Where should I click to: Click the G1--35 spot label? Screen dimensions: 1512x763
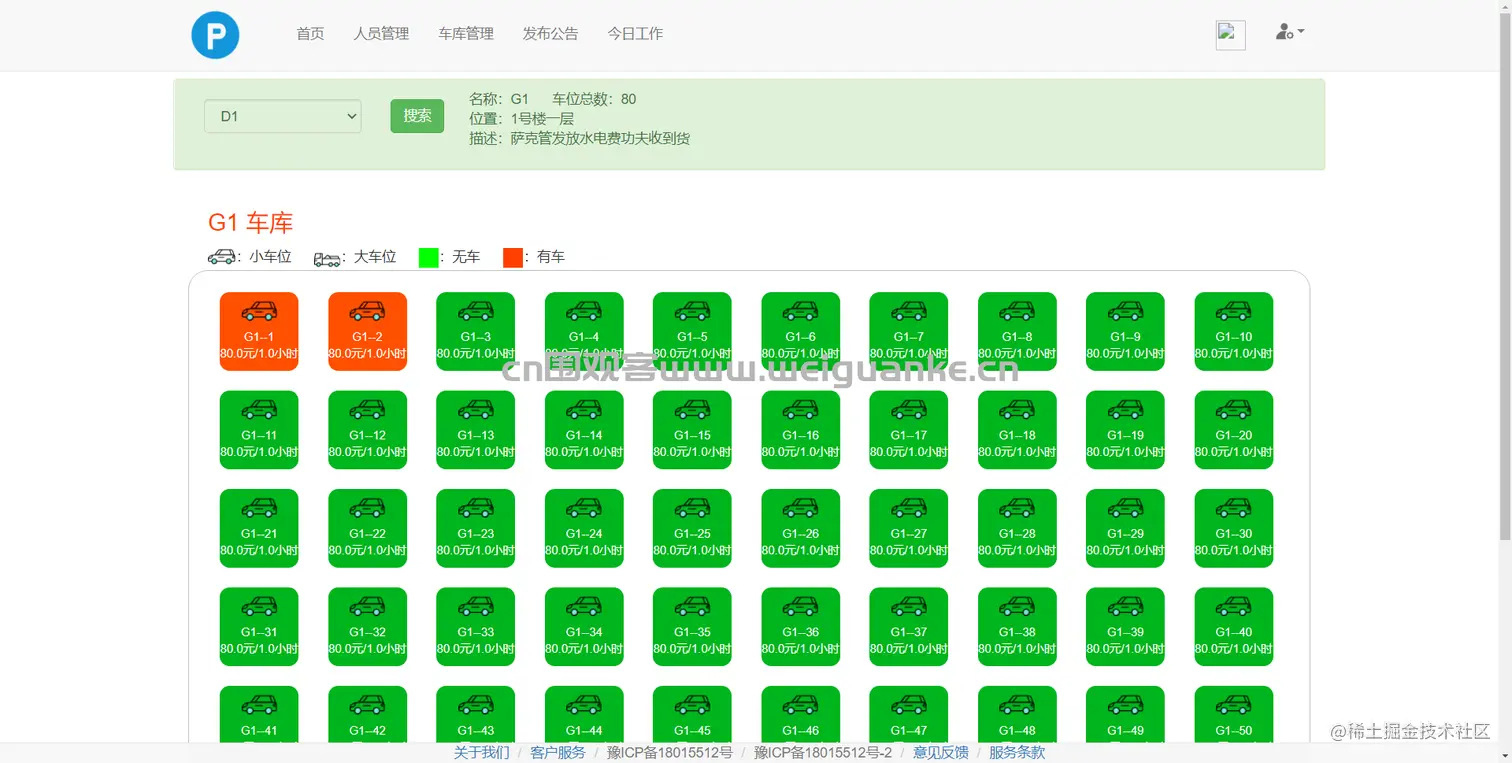(692, 632)
